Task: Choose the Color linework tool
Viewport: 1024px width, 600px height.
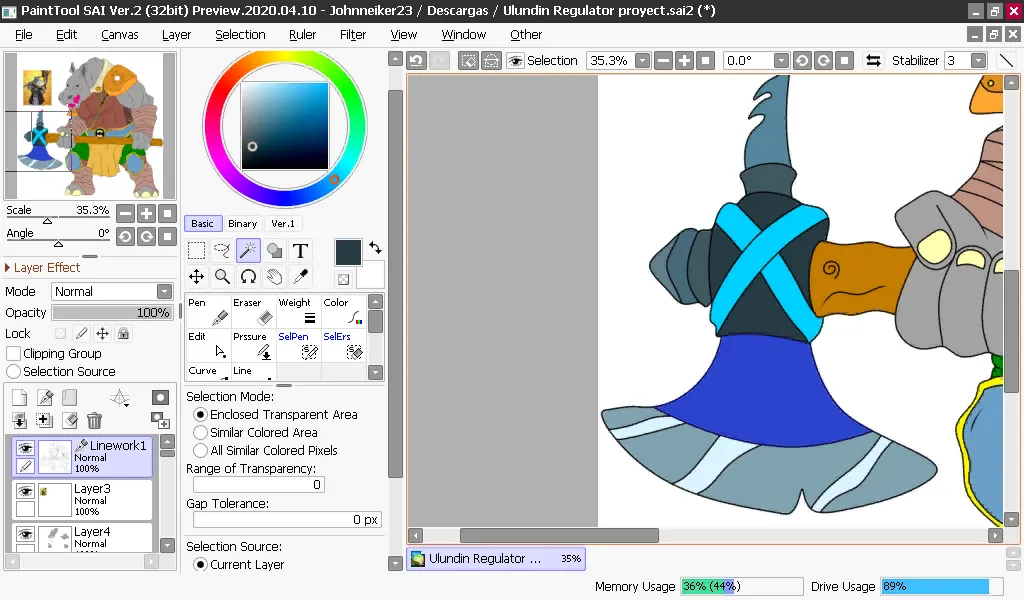Action: 344,311
